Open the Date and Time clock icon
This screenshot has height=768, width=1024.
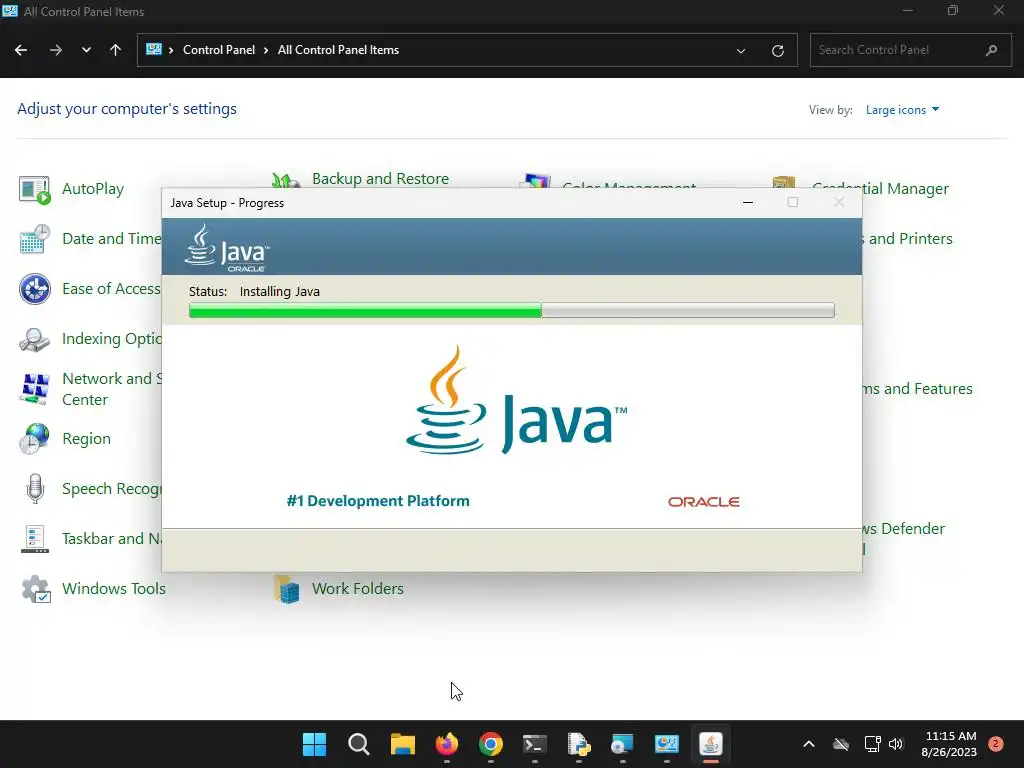35,239
